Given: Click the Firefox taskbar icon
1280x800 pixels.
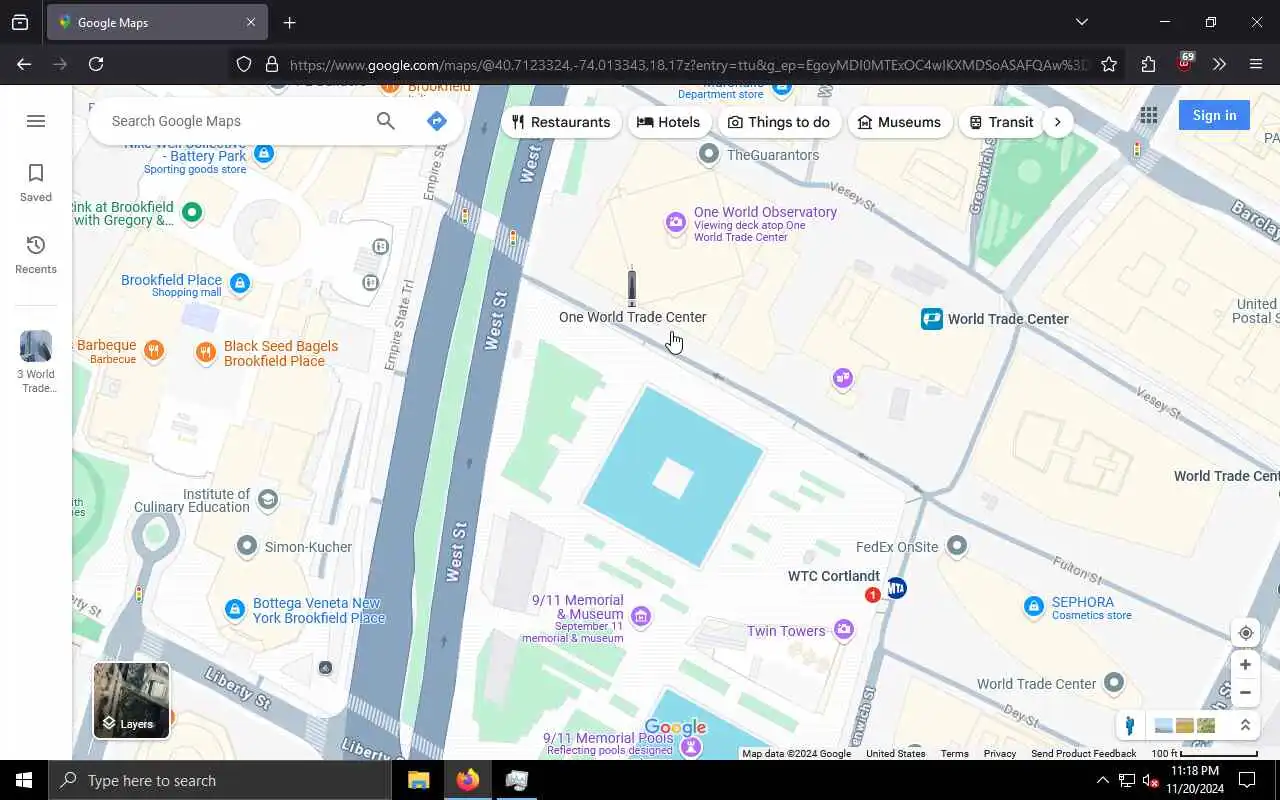Looking at the screenshot, I should (467, 780).
